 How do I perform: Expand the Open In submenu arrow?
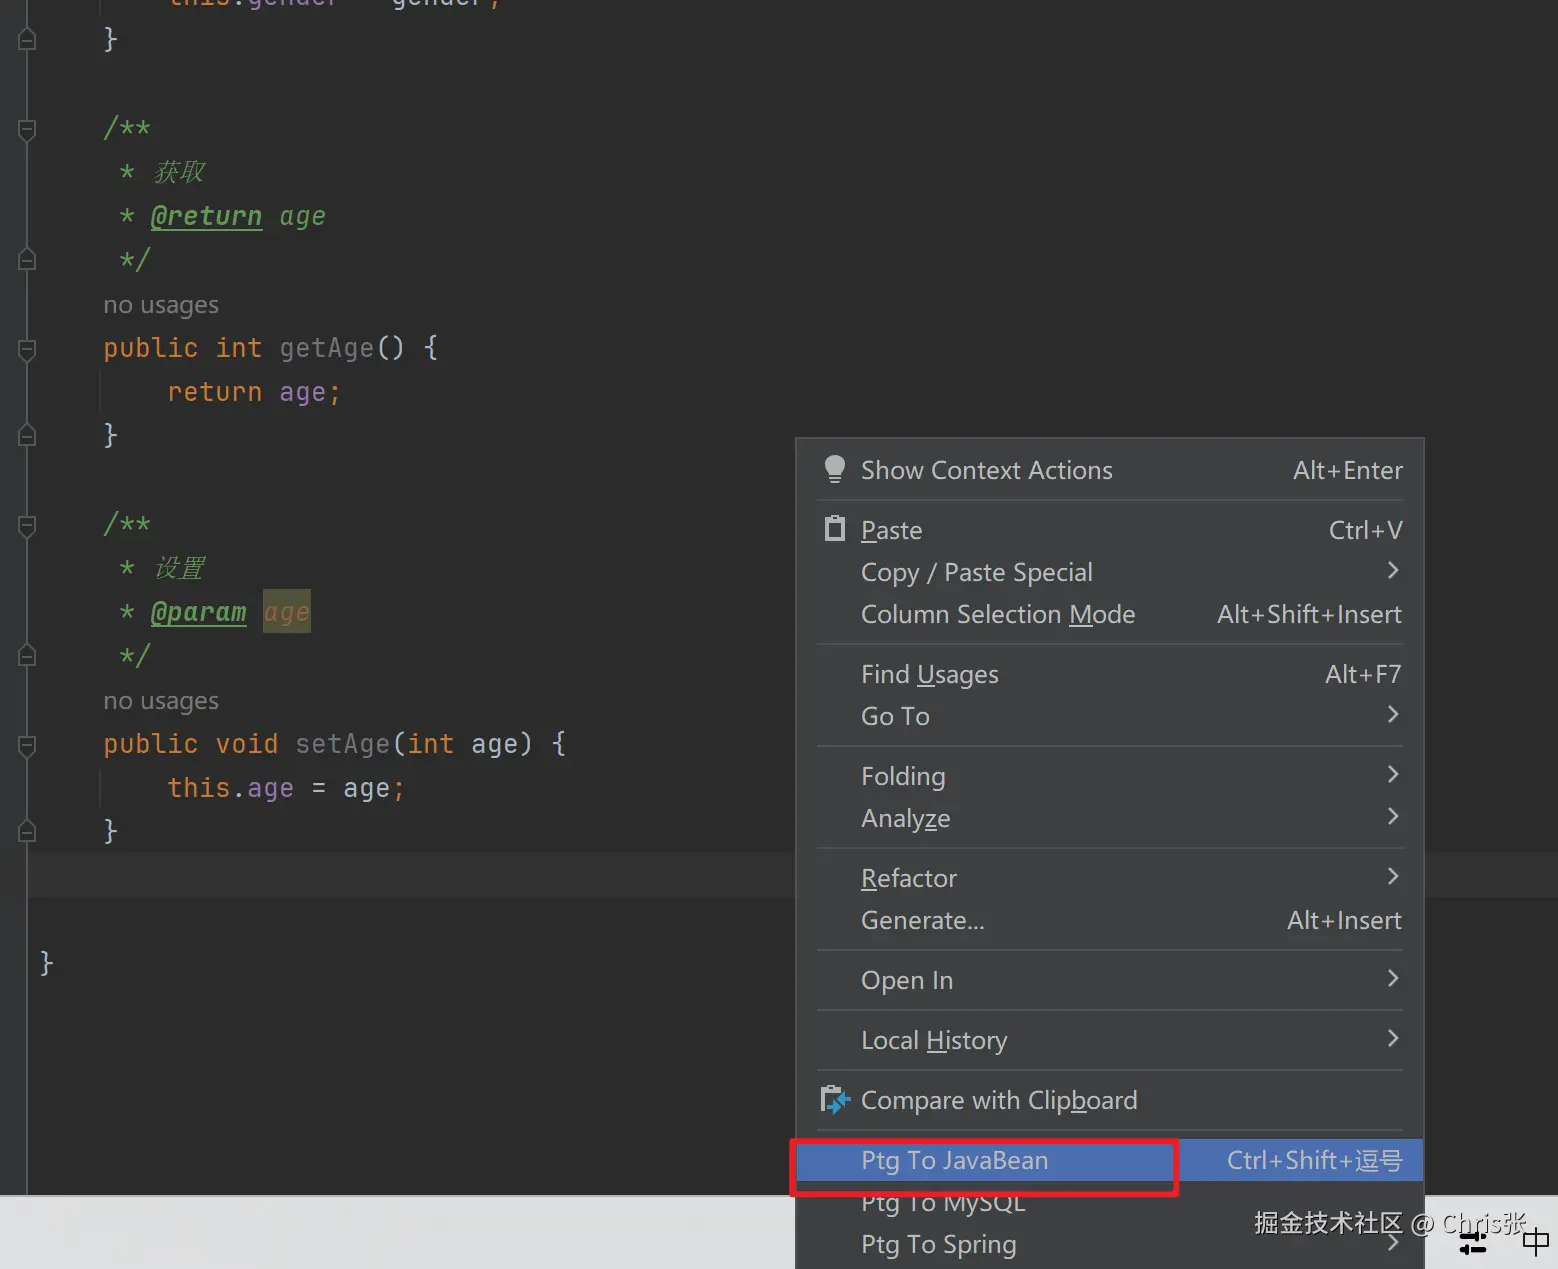(x=1393, y=978)
